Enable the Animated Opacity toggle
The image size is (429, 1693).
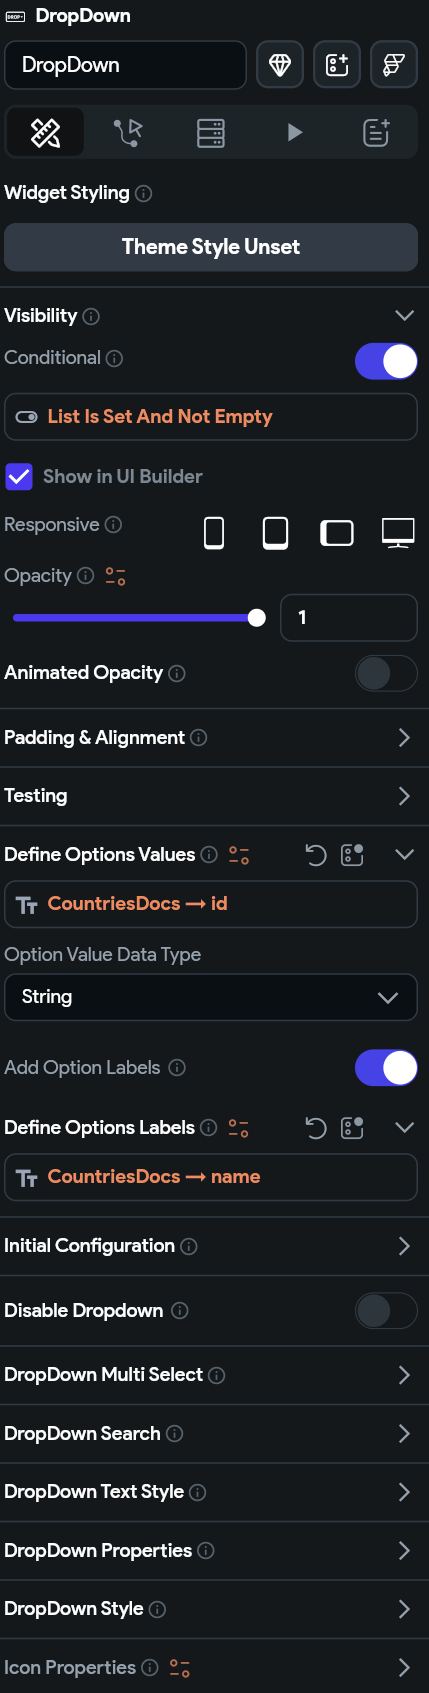point(386,673)
